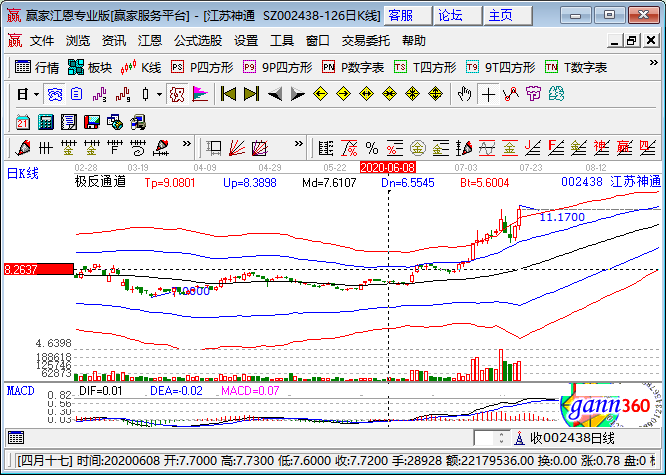Step chart forward with right arrow
The width and height of the screenshot is (666, 475).
click(297, 94)
